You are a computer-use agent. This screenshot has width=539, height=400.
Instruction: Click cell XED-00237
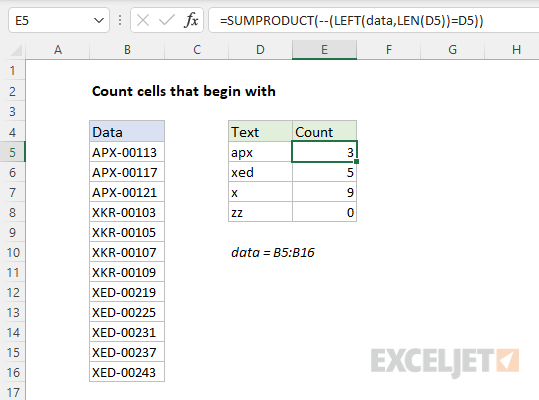[x=127, y=352]
